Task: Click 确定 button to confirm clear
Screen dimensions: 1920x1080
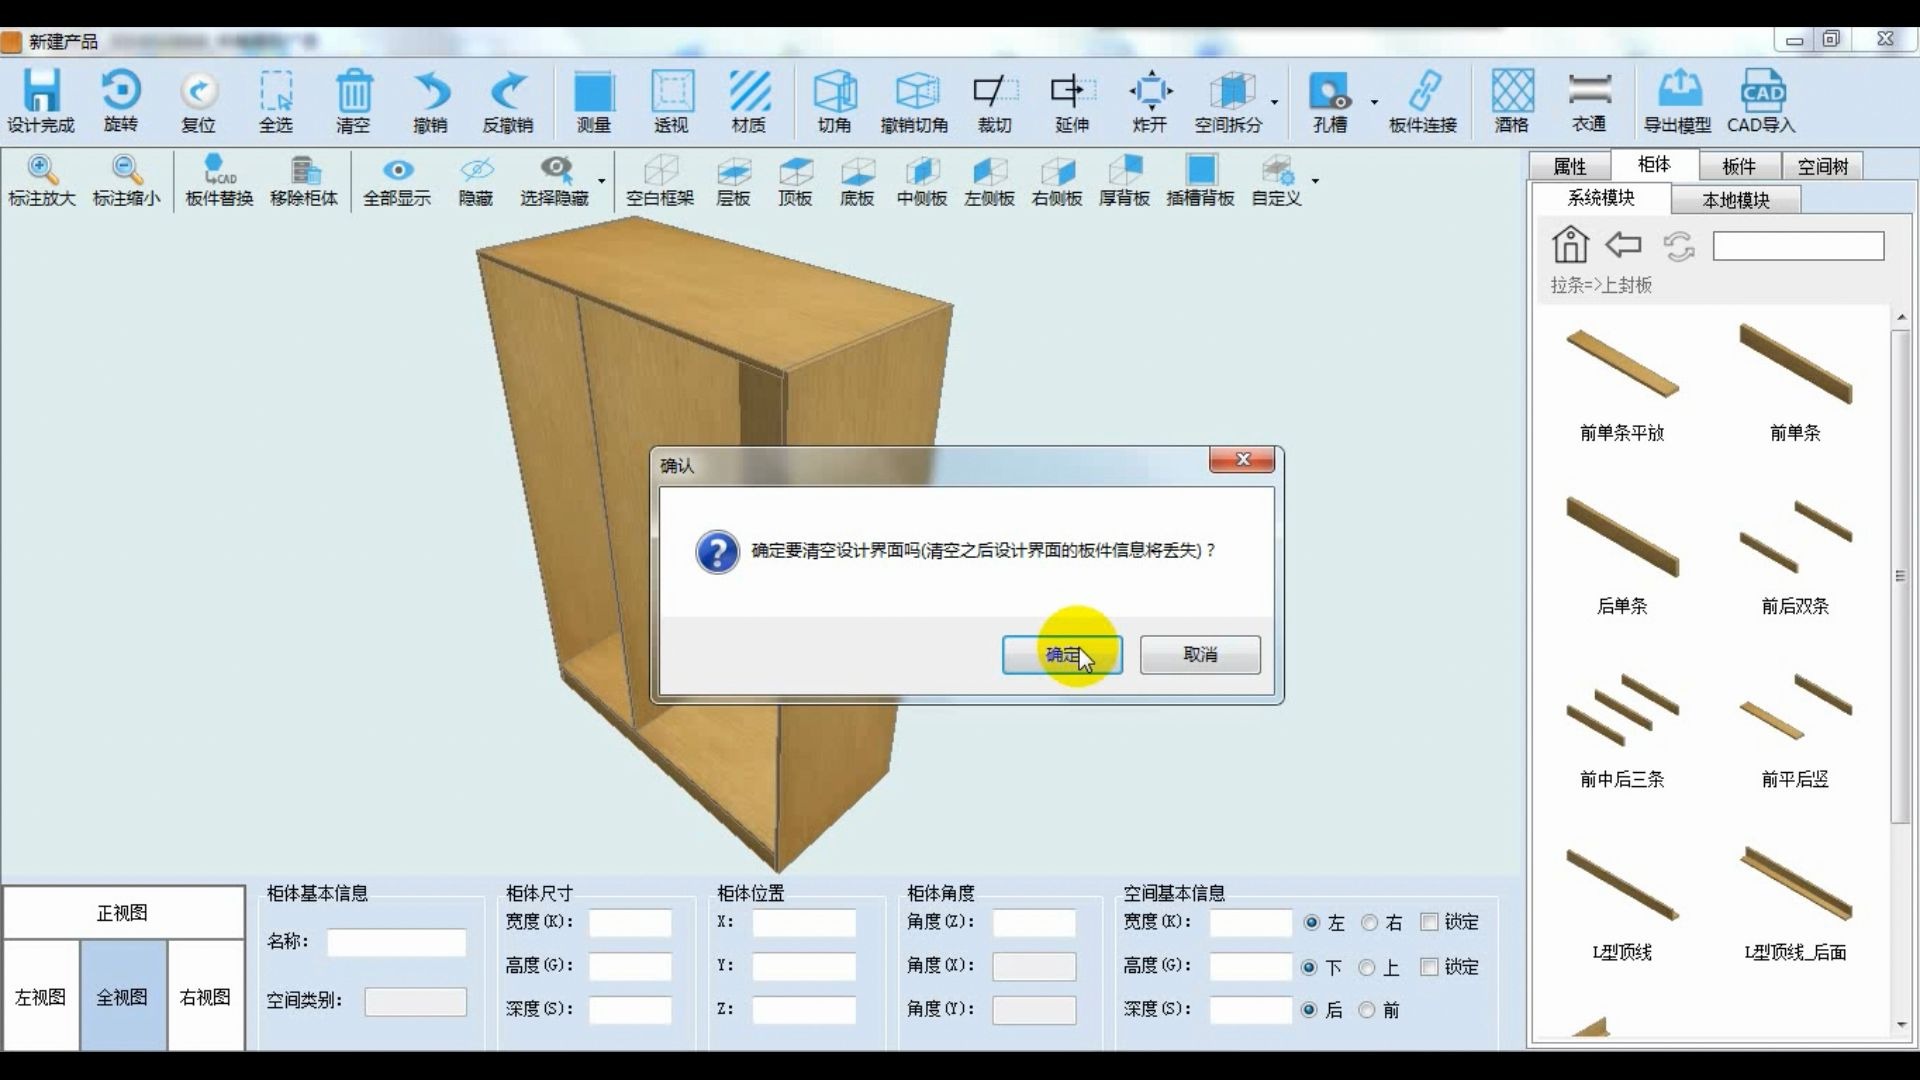Action: coord(1063,654)
